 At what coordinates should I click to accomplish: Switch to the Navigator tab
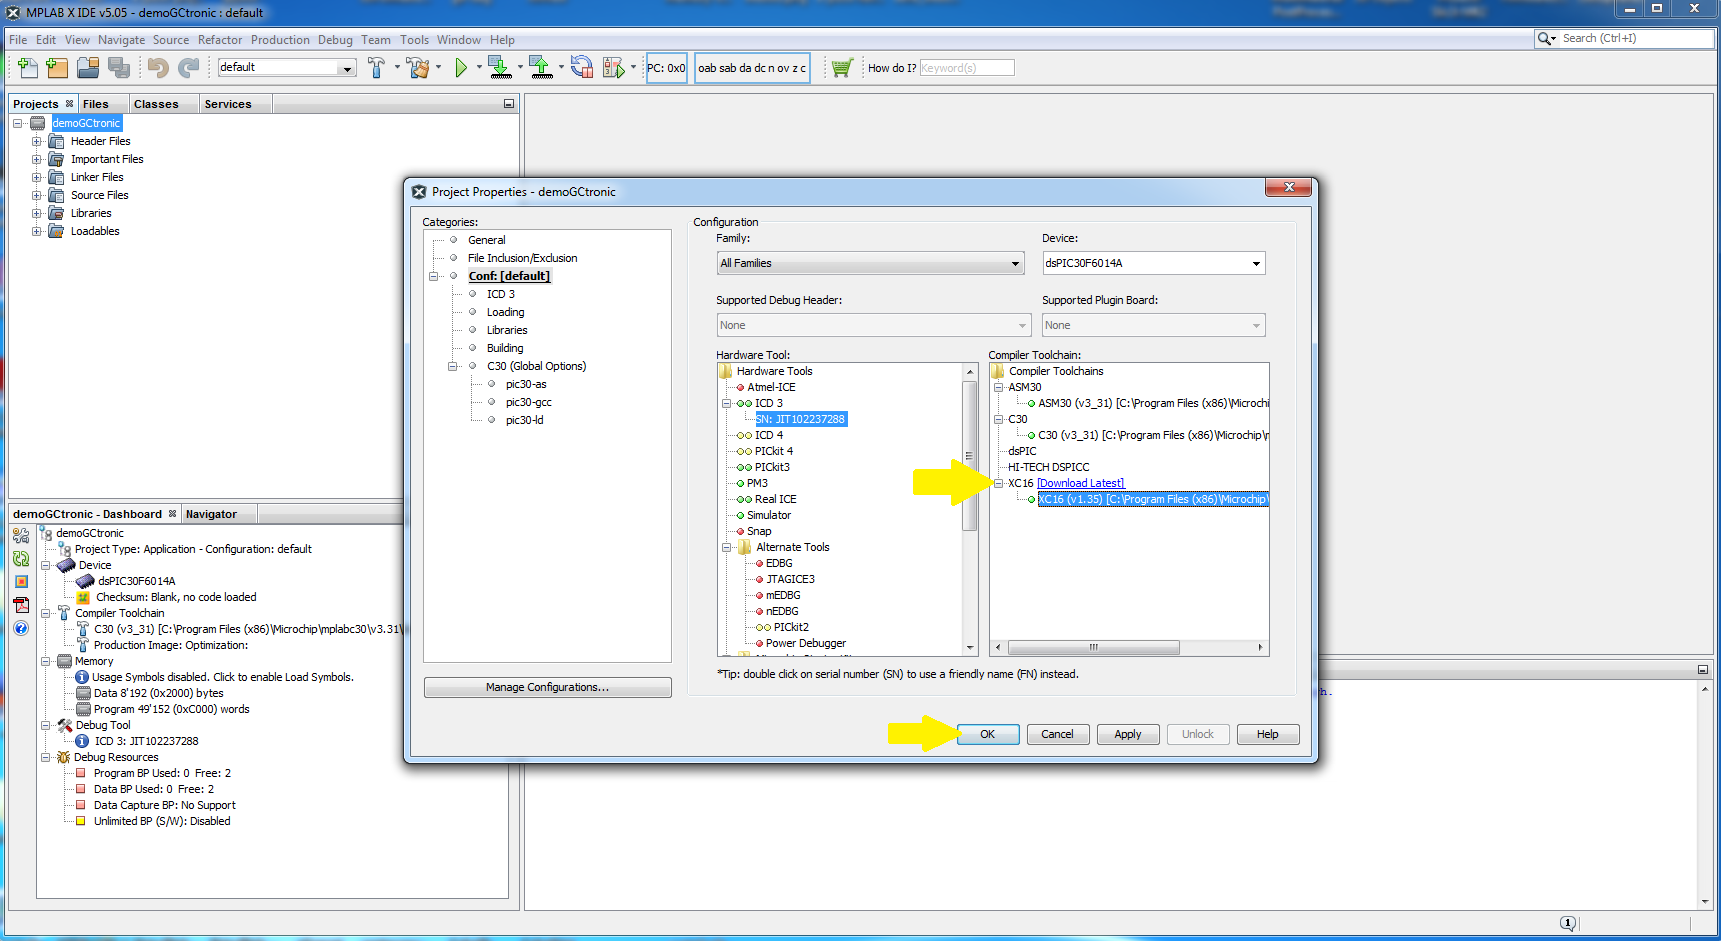pos(211,515)
